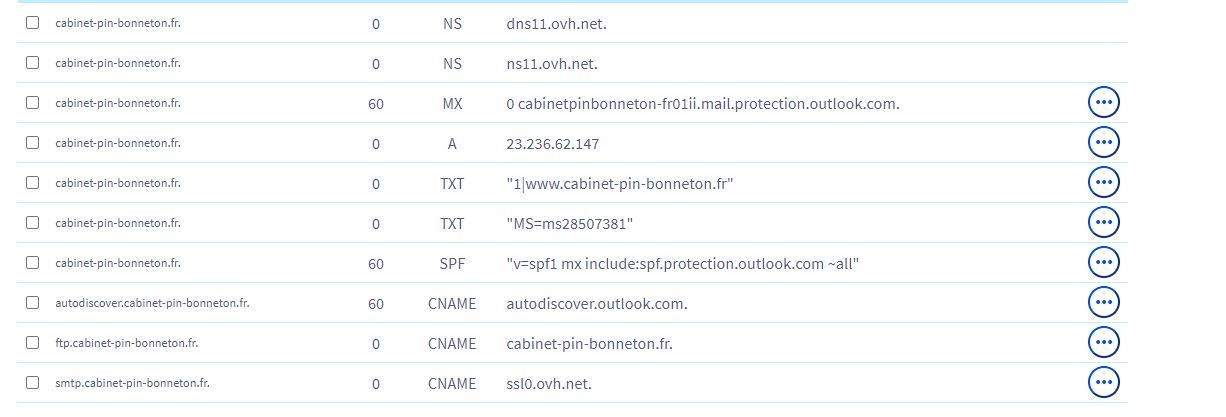Viewport: 1226px width, 417px height.
Task: Open actions menu for A record 23.236.62.147
Action: coord(1103,142)
